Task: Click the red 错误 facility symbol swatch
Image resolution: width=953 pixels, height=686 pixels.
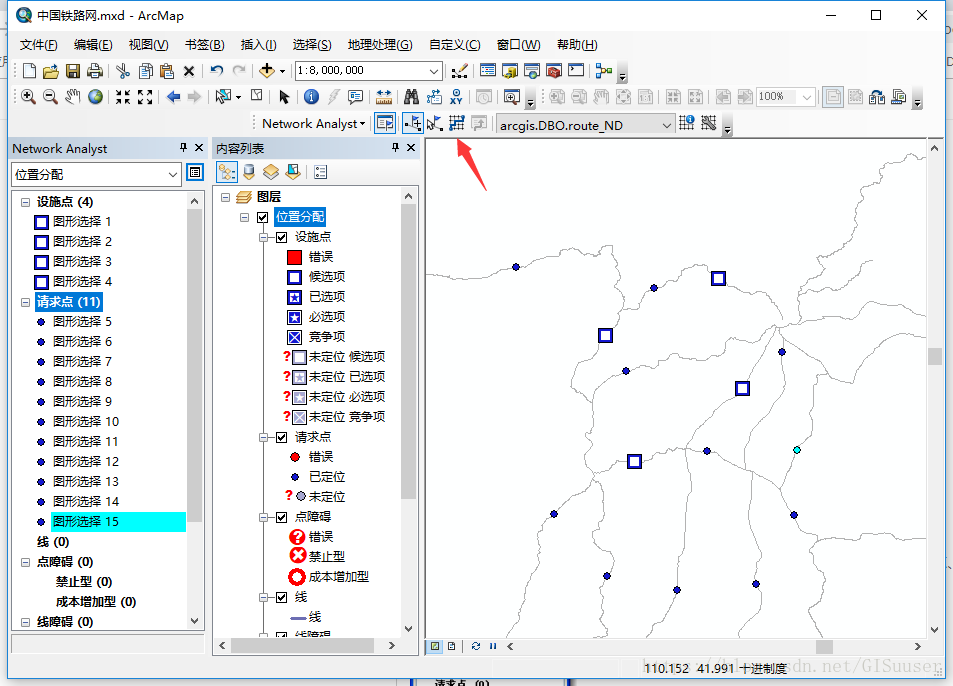Action: click(x=294, y=258)
